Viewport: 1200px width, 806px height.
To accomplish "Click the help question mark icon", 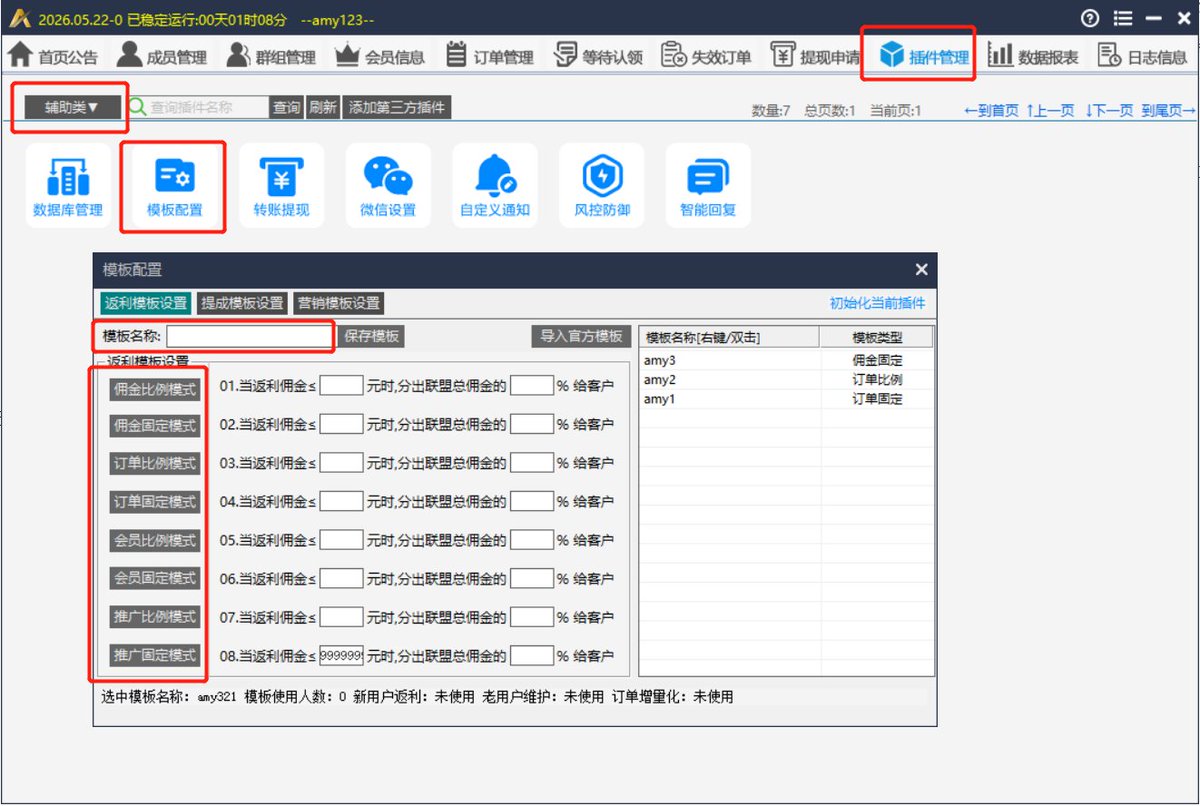I will click(1090, 18).
